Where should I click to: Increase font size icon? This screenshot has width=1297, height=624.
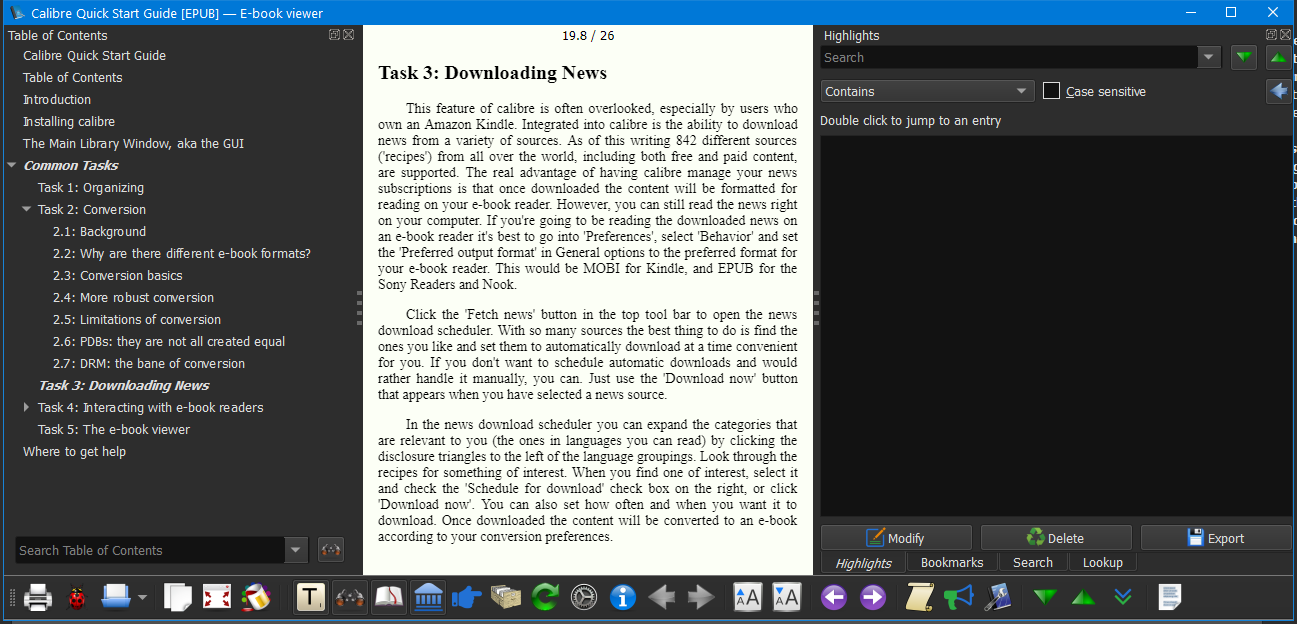748,598
